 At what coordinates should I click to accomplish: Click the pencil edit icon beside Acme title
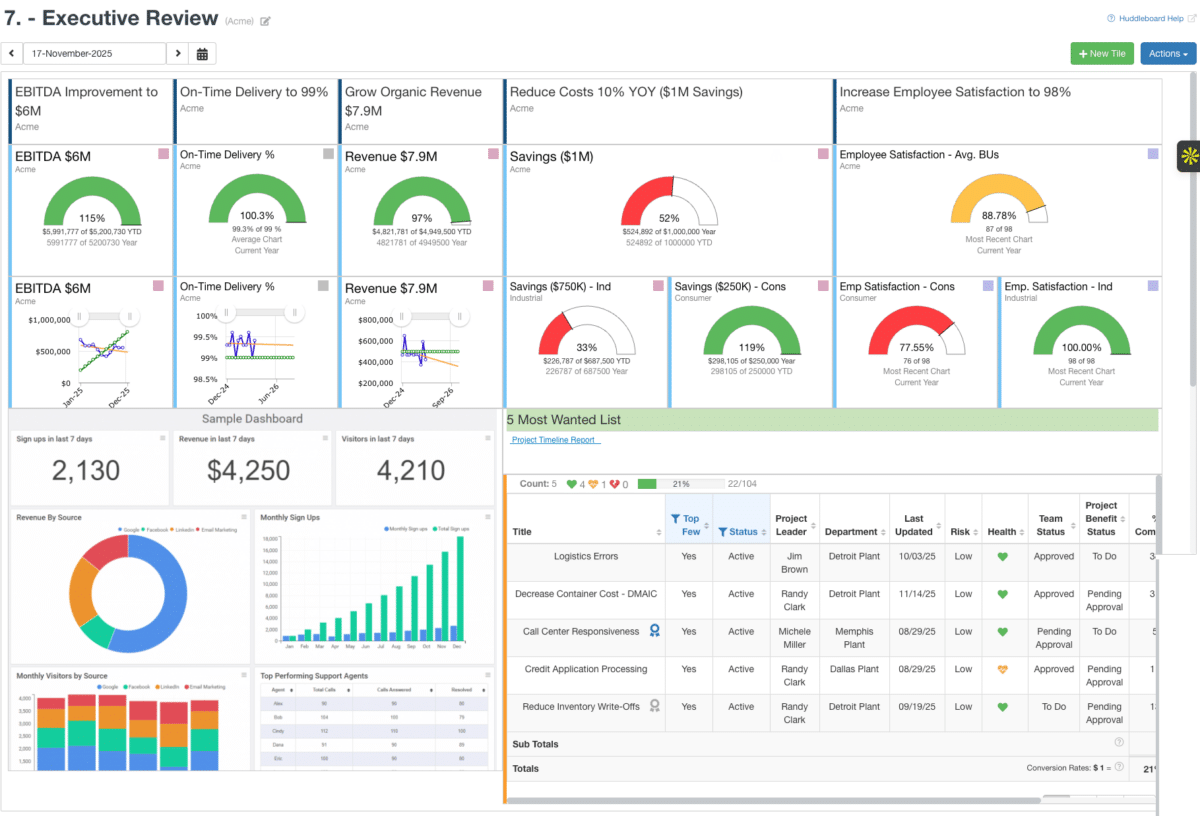pyautogui.click(x=264, y=20)
